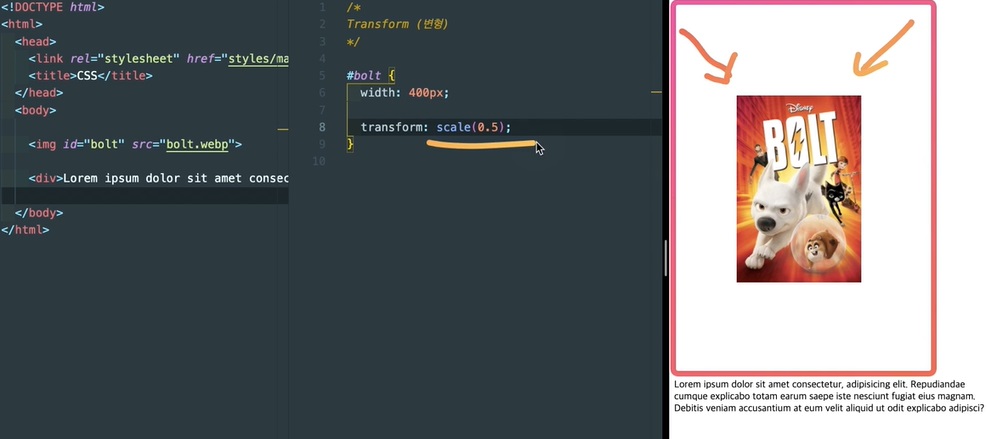The width and height of the screenshot is (990, 439).
Task: Click the <title>CSS</title> line
Action: (90, 76)
